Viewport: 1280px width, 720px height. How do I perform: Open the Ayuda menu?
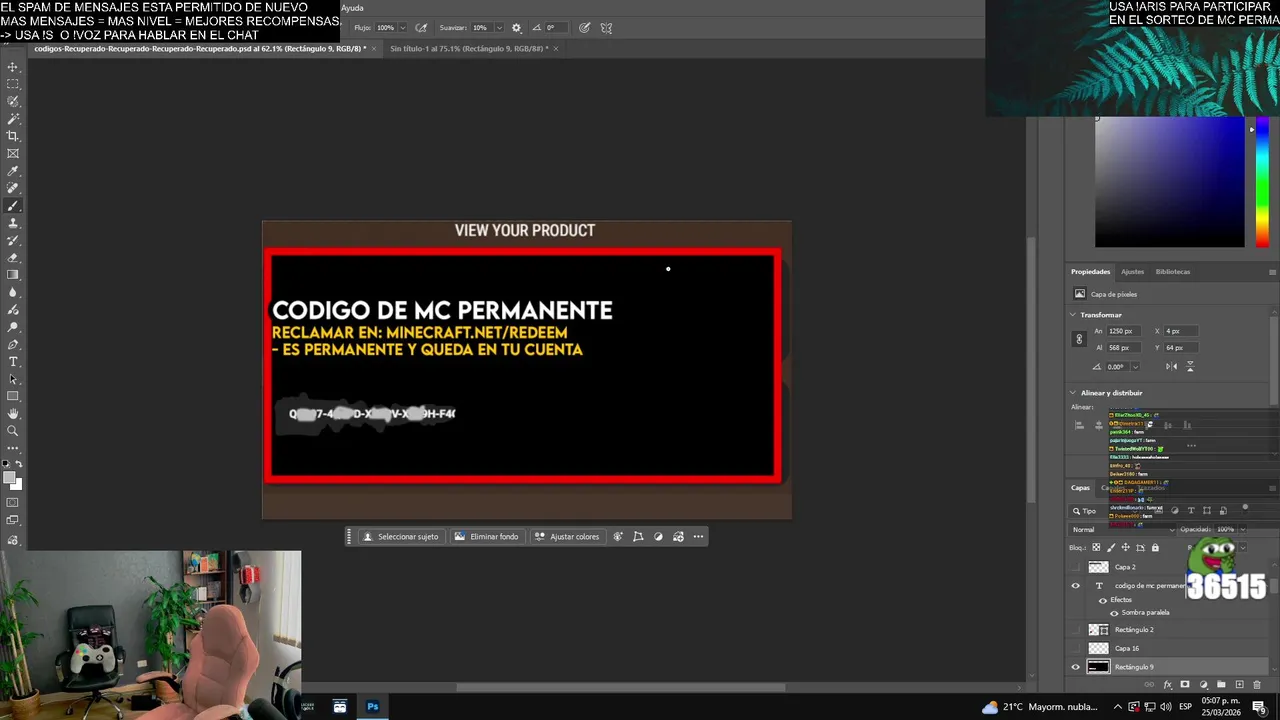point(352,8)
